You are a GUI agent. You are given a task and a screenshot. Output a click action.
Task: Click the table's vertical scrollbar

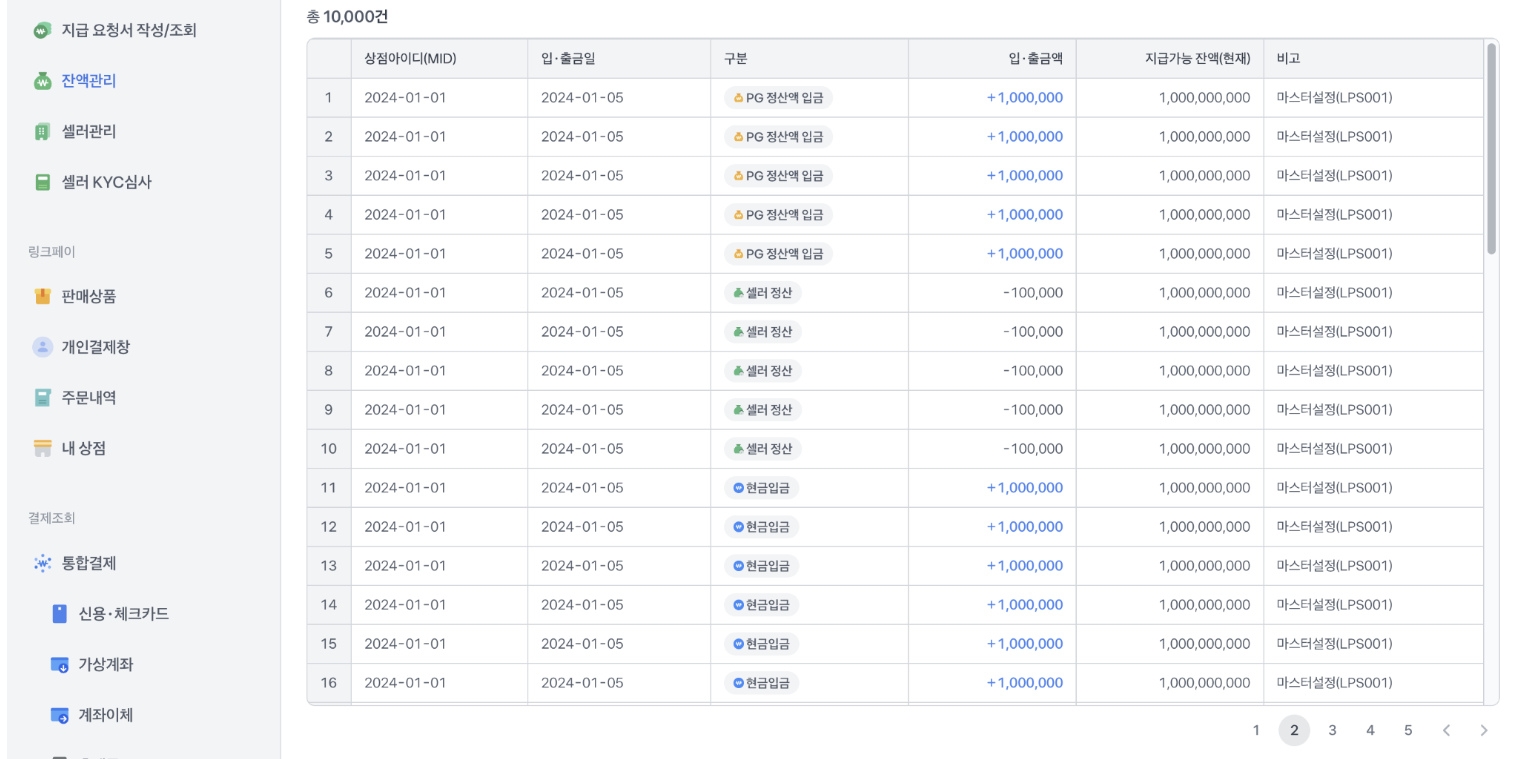coord(1492,150)
